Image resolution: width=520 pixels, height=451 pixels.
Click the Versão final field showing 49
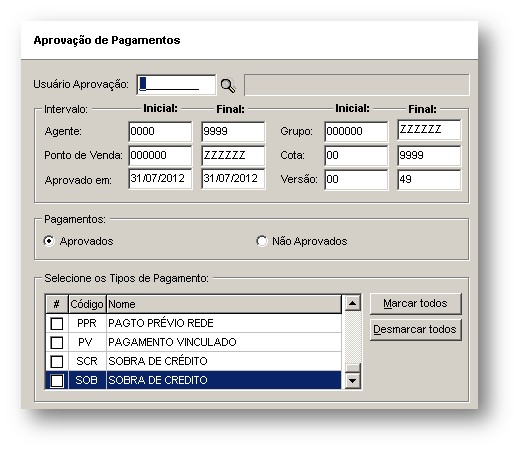pos(429,180)
